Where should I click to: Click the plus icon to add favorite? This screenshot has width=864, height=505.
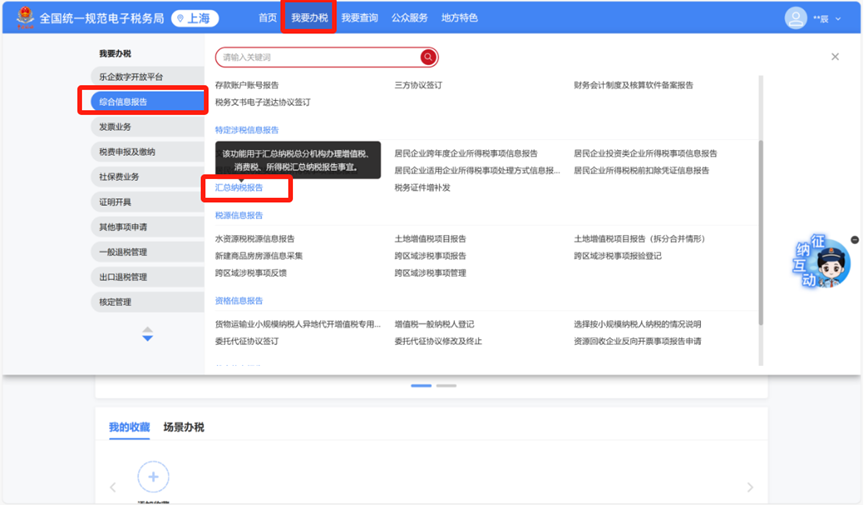point(153,477)
